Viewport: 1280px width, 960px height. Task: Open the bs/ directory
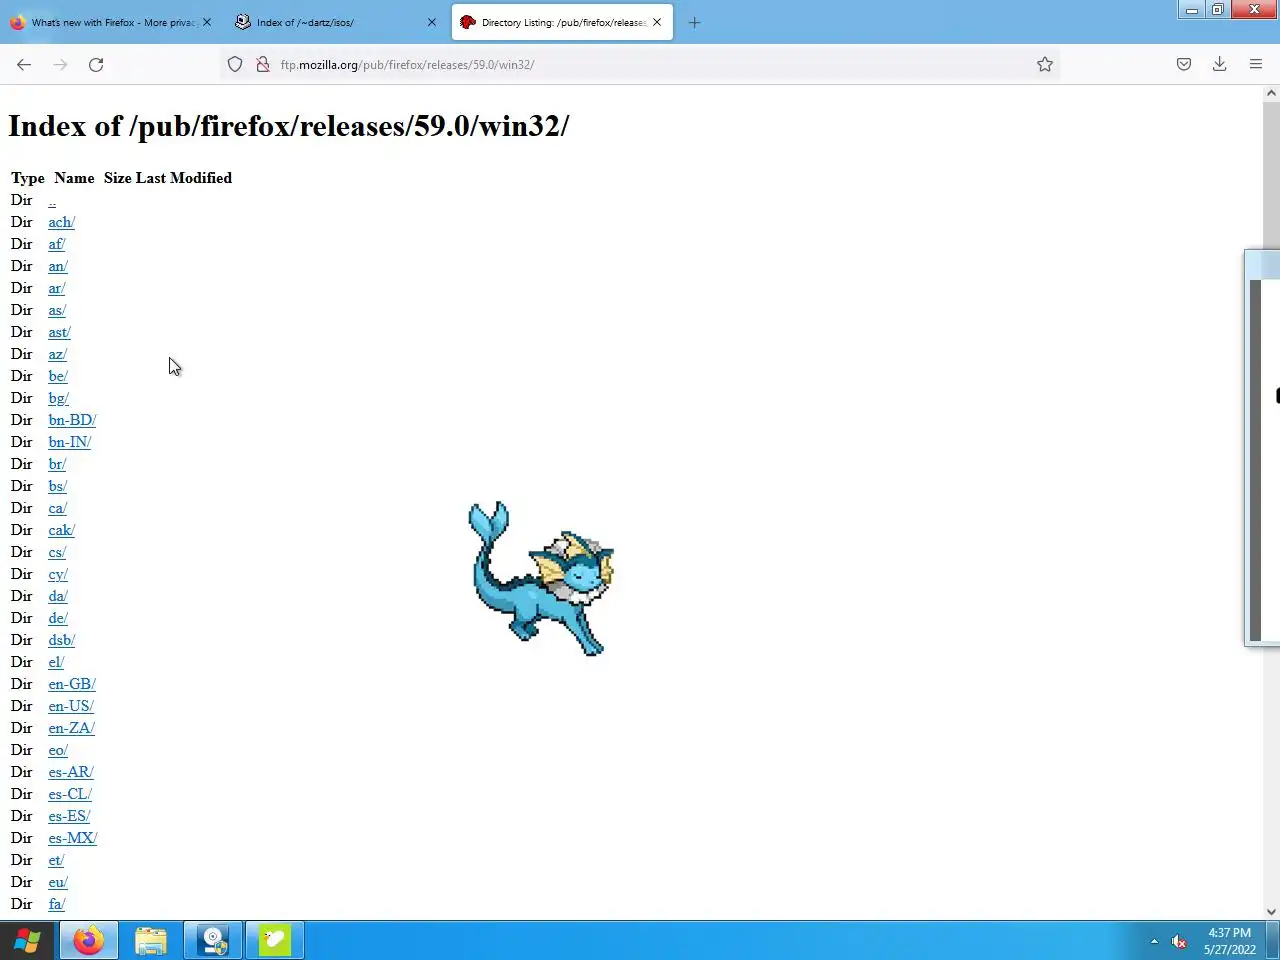pyautogui.click(x=57, y=486)
